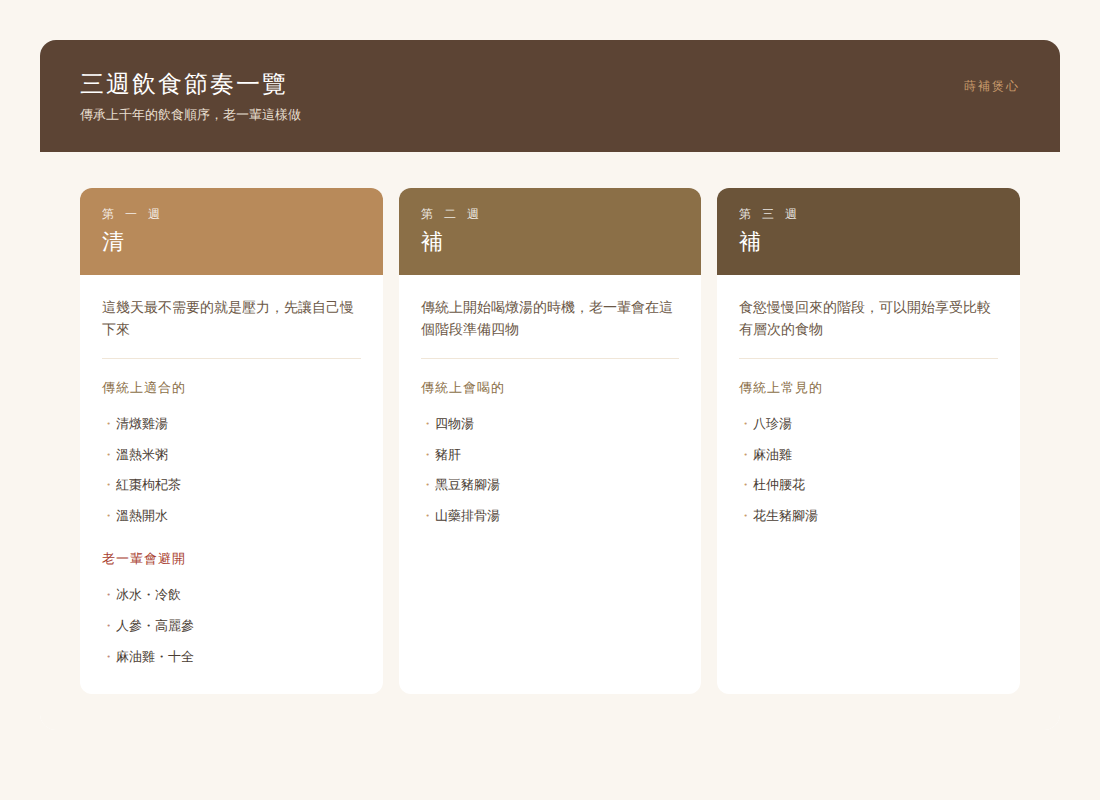Select list item 山藥排骨湯
The image size is (1100, 800).
467,516
